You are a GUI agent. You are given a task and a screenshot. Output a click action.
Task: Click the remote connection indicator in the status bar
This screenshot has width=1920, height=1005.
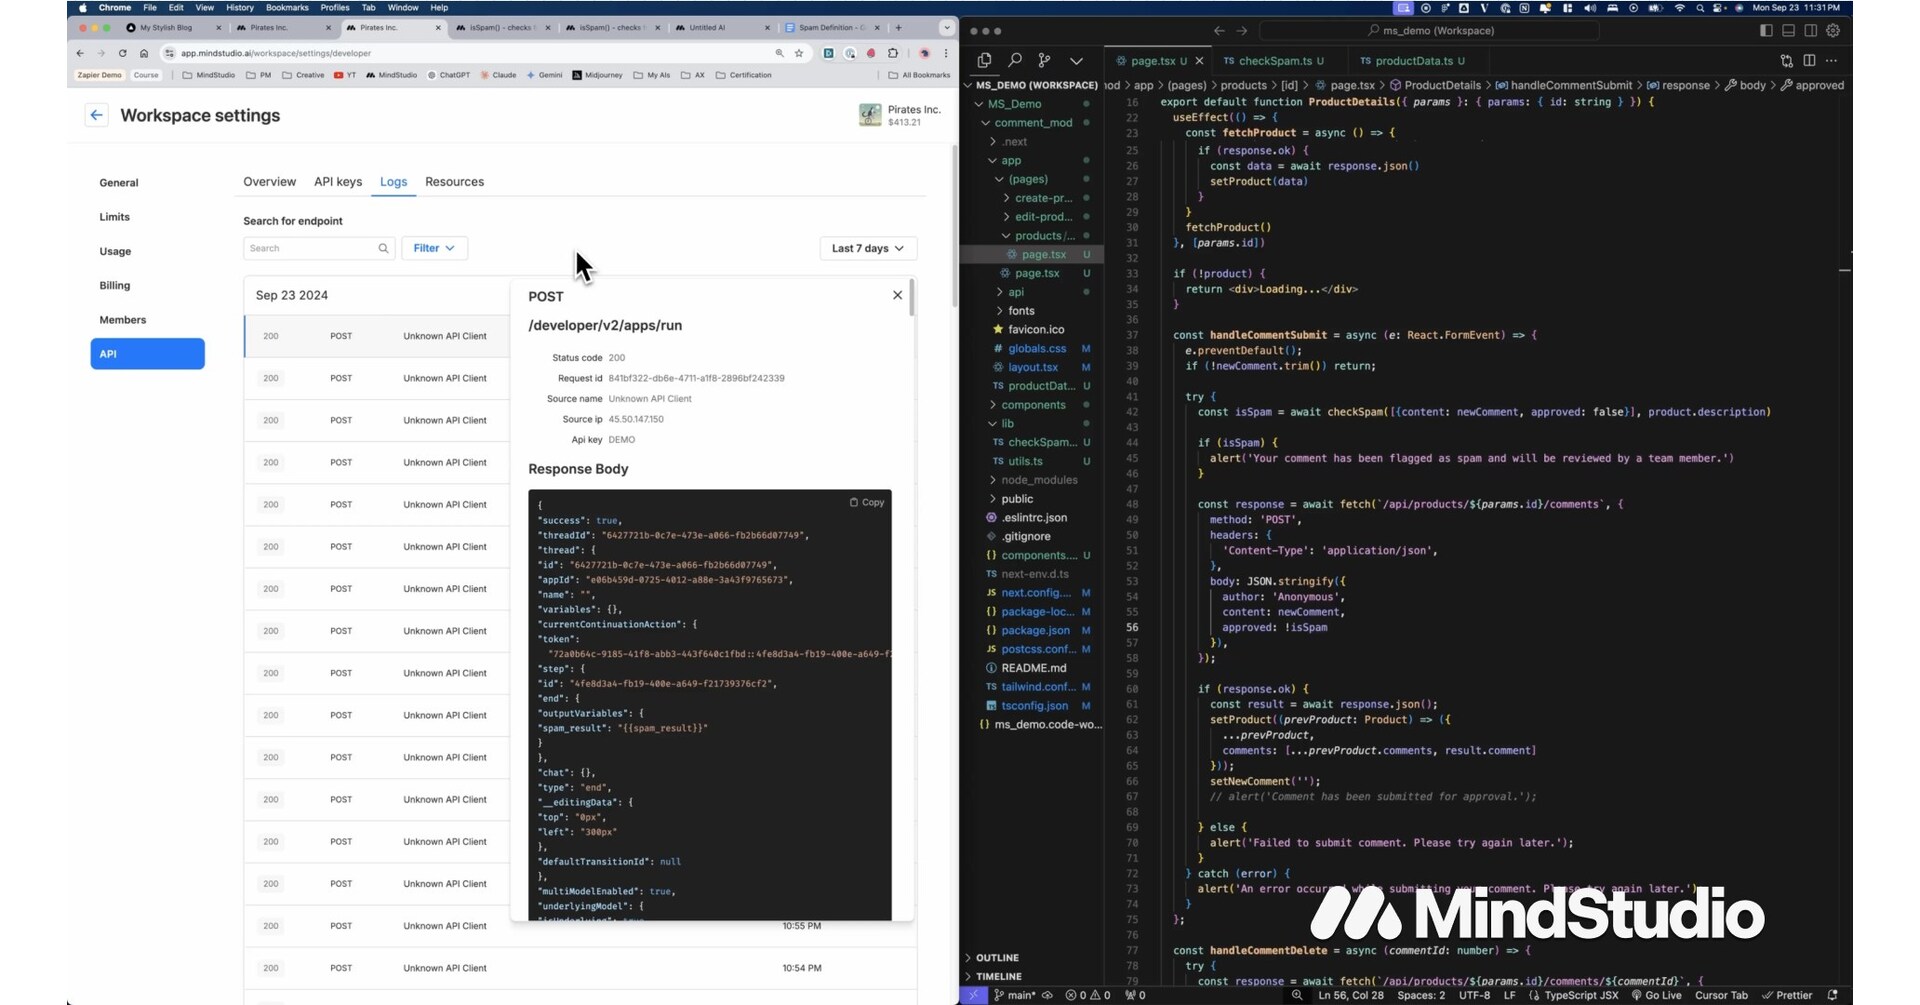pos(973,996)
